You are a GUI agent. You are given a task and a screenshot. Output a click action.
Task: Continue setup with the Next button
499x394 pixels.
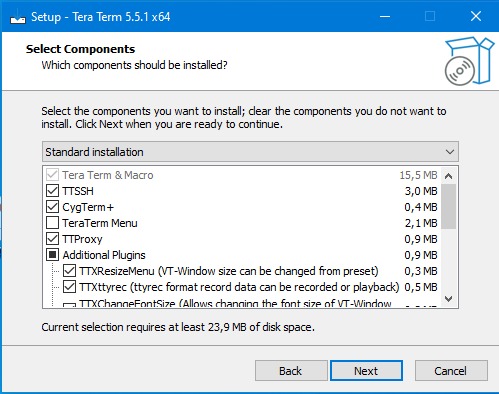[366, 371]
